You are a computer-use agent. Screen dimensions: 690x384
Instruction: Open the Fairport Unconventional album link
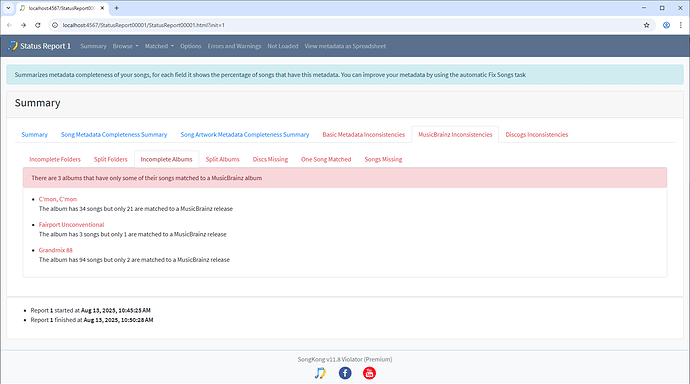(71, 225)
